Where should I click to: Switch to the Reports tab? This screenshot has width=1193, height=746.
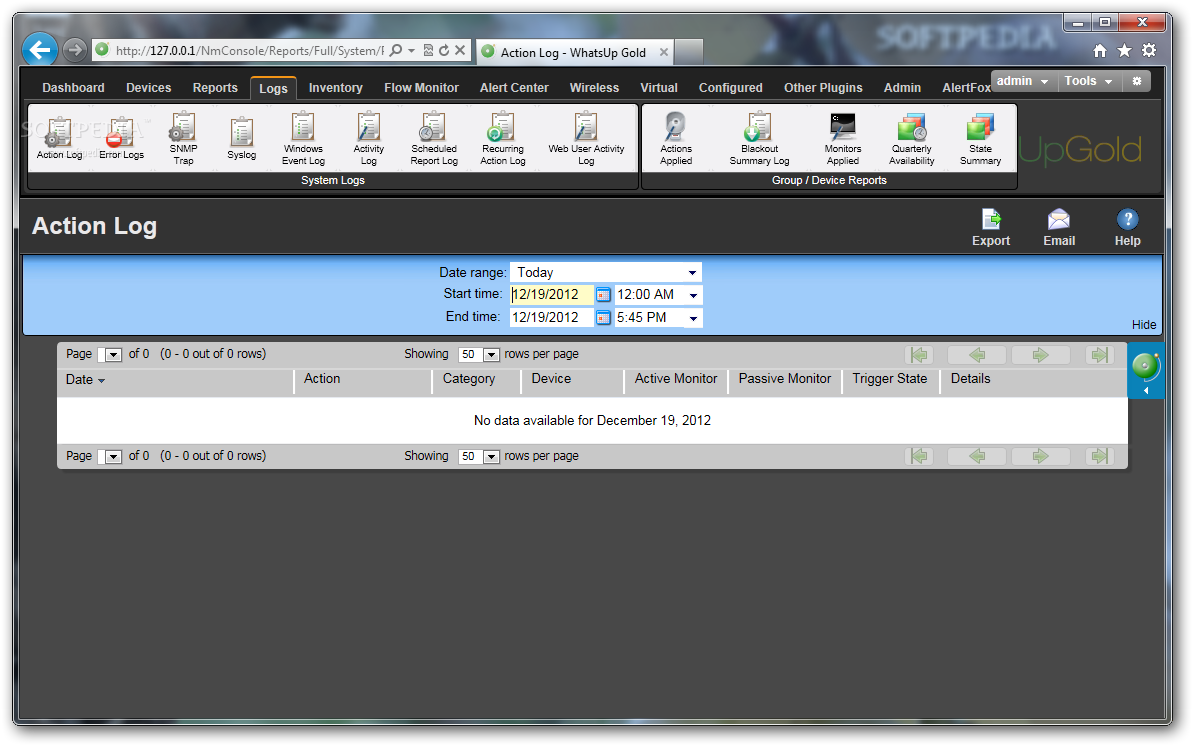click(x=215, y=88)
